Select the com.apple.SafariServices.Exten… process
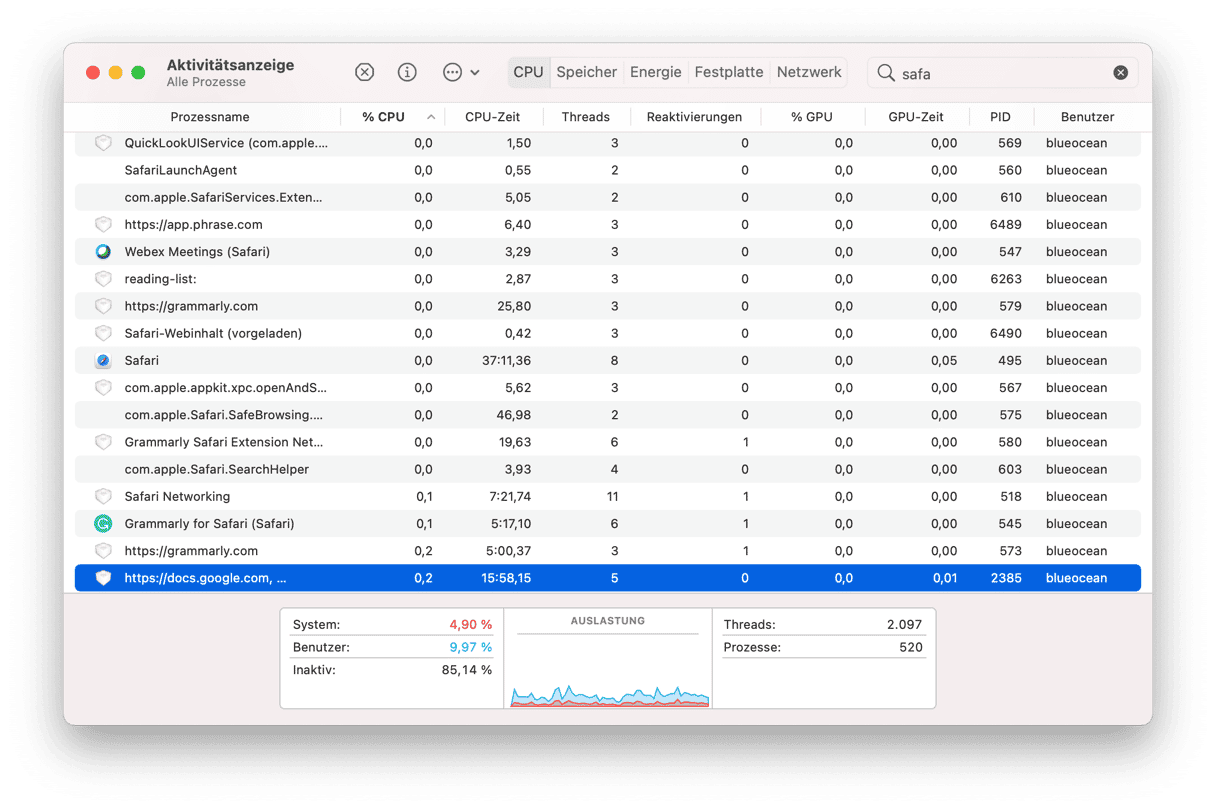1216x809 pixels. click(223, 197)
